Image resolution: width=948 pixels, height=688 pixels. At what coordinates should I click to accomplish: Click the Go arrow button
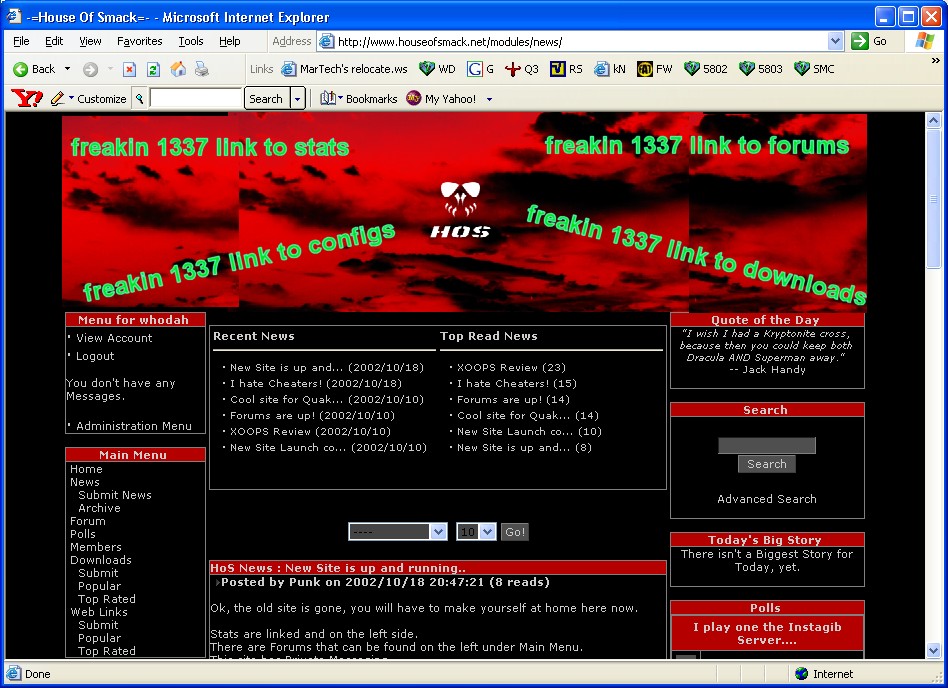pos(860,41)
